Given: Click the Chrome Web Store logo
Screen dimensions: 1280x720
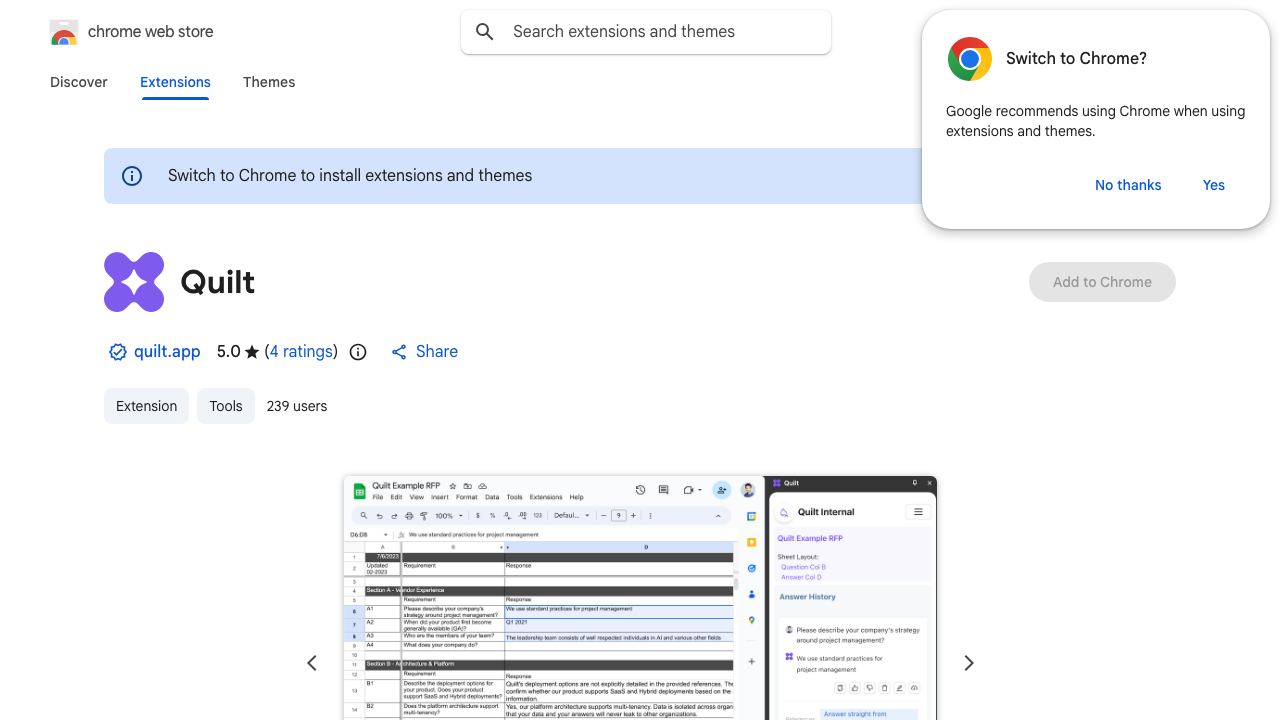Looking at the screenshot, I should tap(64, 32).
